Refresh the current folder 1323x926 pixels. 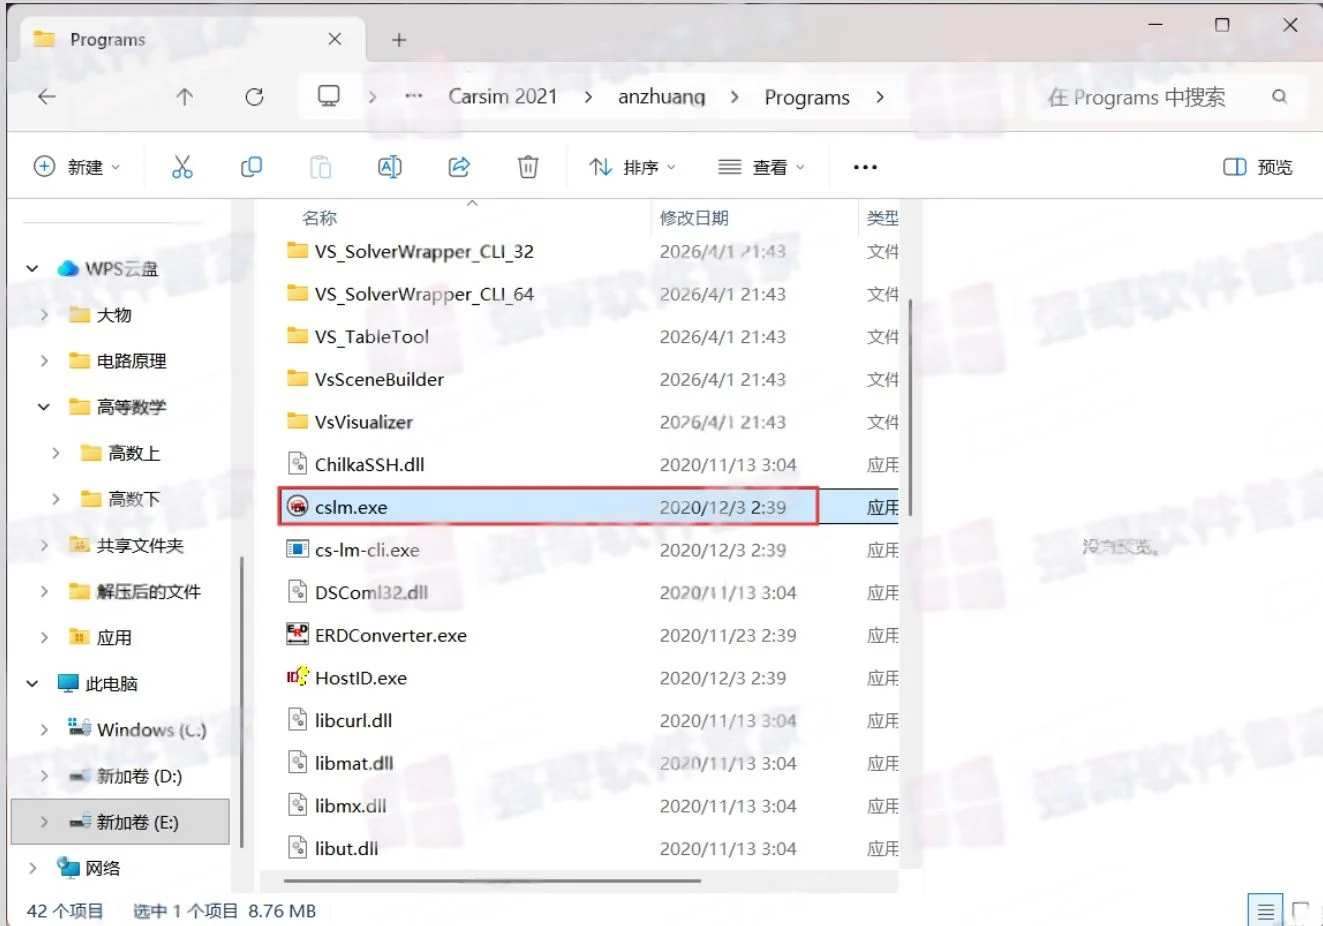click(255, 97)
